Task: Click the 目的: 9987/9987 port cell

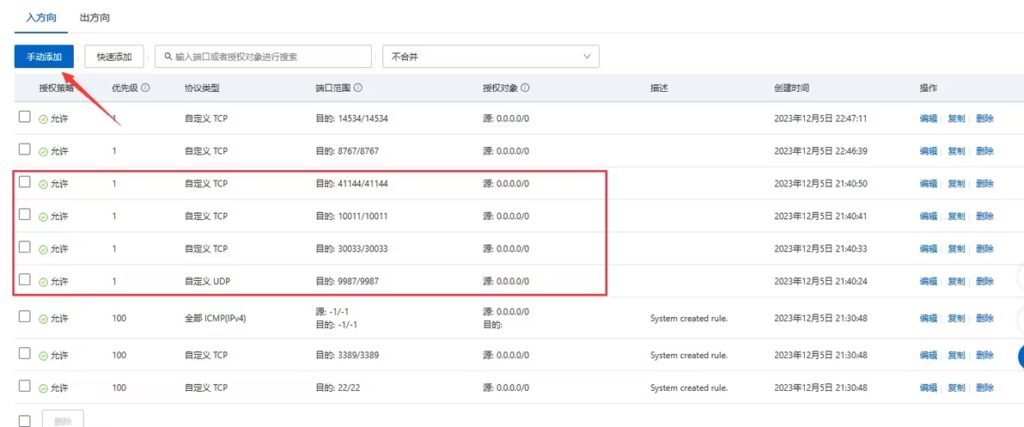Action: point(347,281)
